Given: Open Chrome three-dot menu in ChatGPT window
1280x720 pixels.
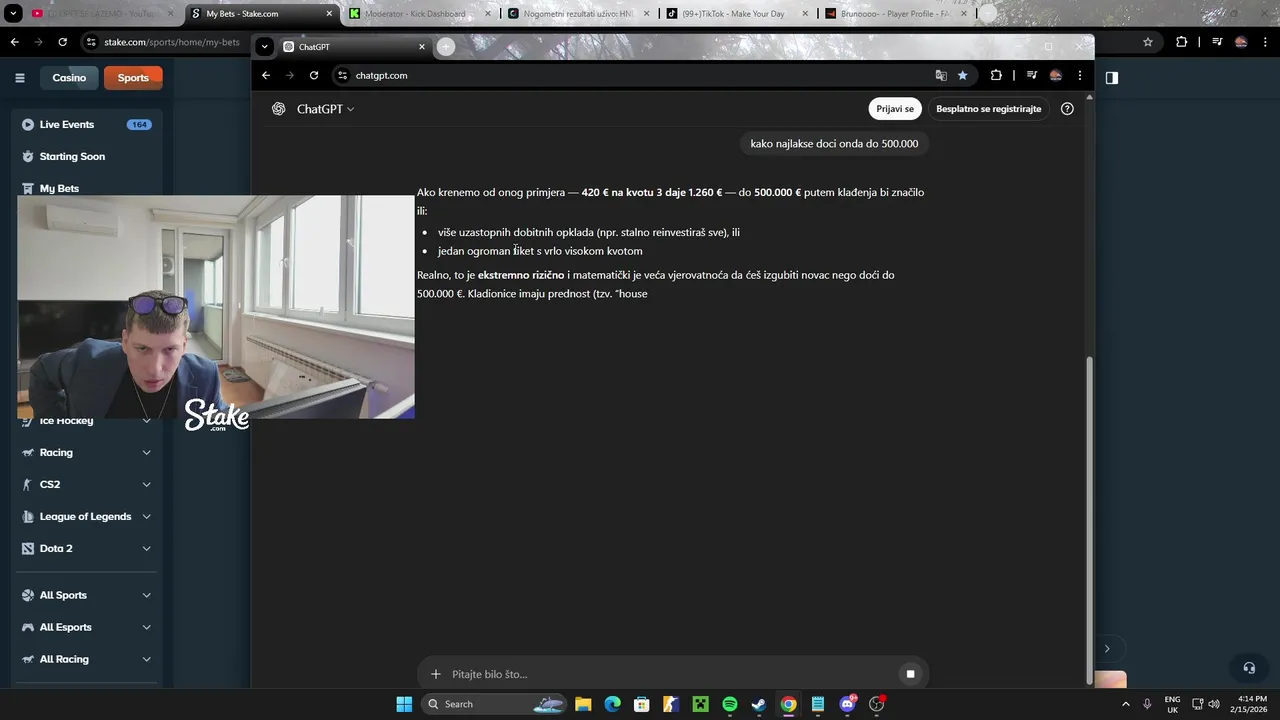Looking at the screenshot, I should point(1079,75).
